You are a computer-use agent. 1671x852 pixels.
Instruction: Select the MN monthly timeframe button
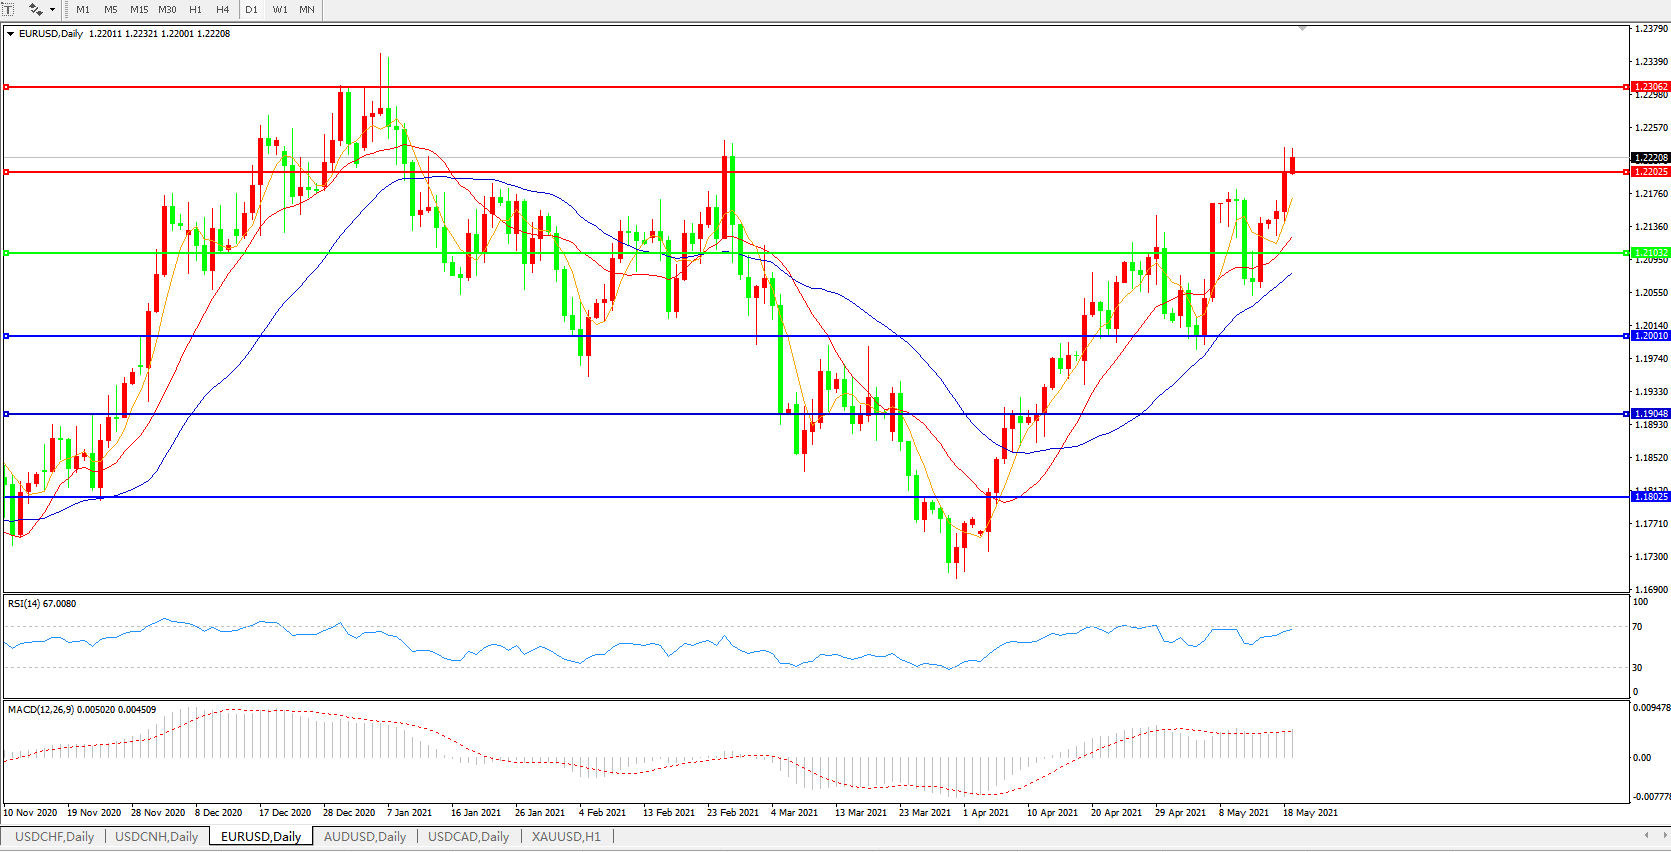[x=307, y=10]
